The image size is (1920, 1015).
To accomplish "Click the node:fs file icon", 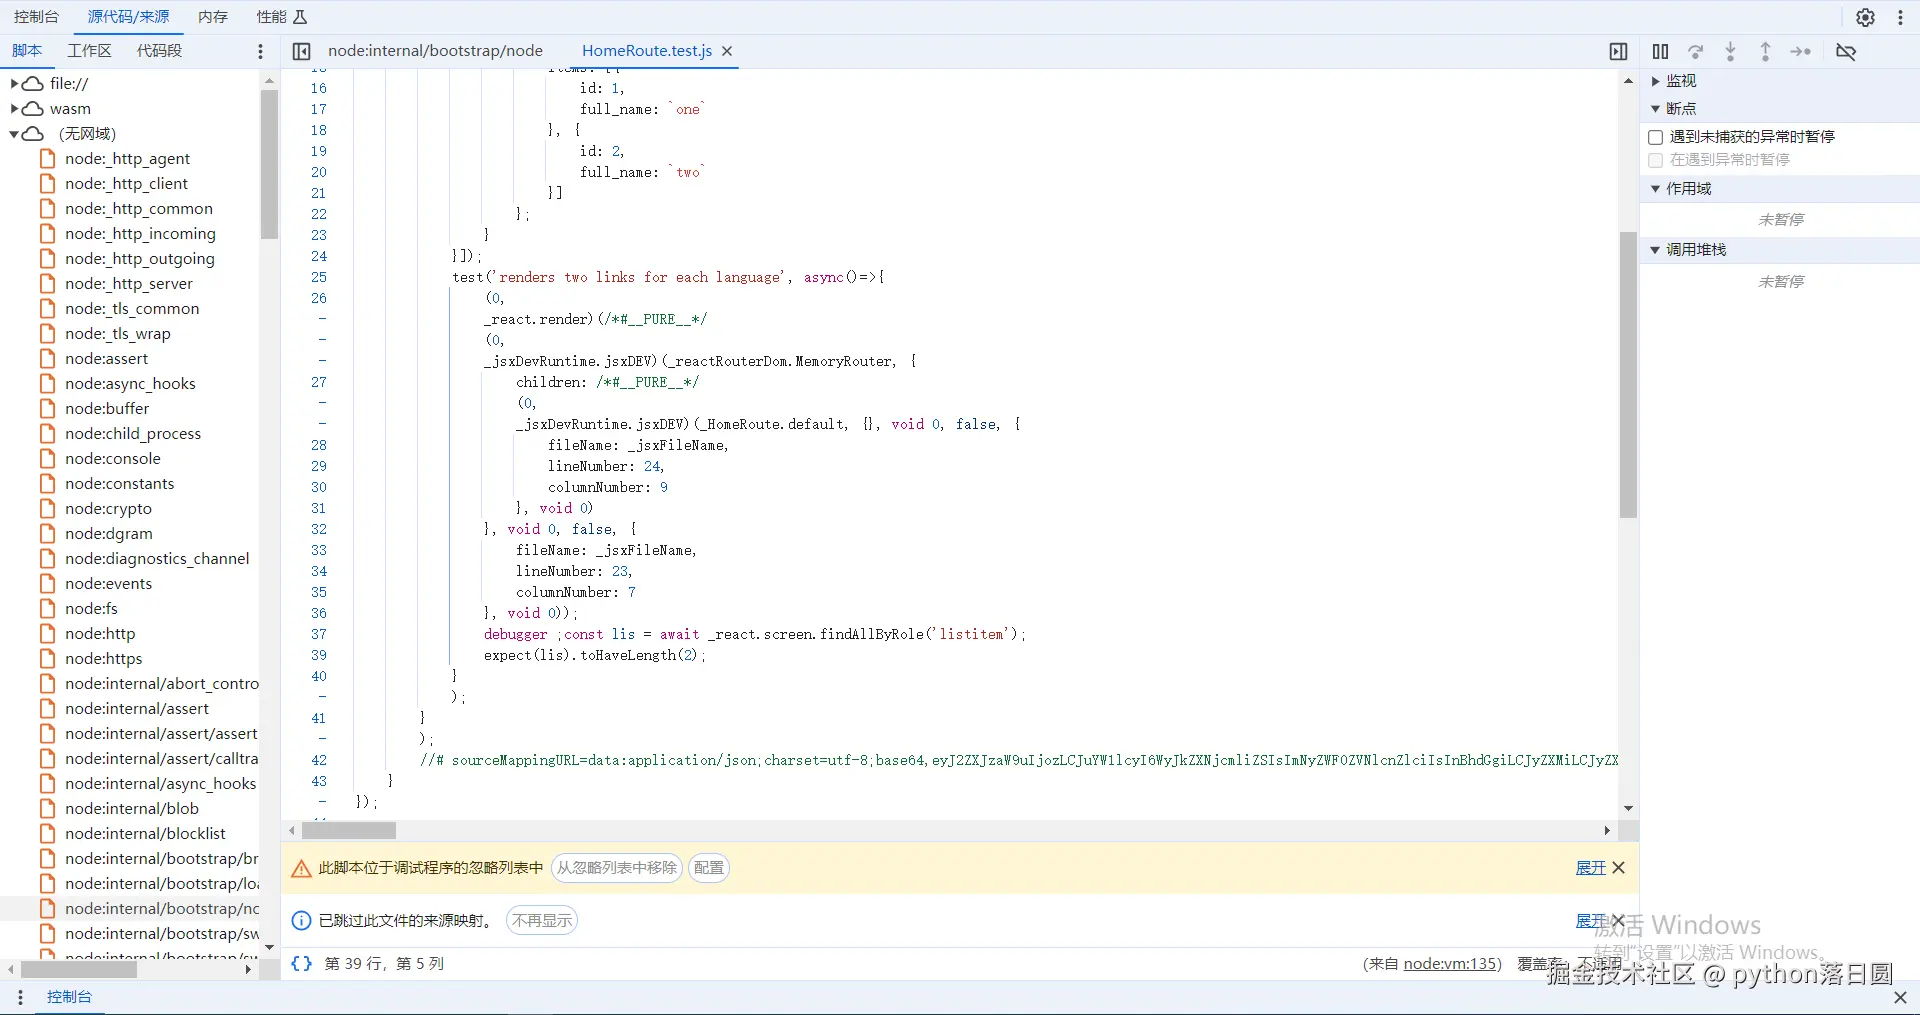I will [47, 608].
